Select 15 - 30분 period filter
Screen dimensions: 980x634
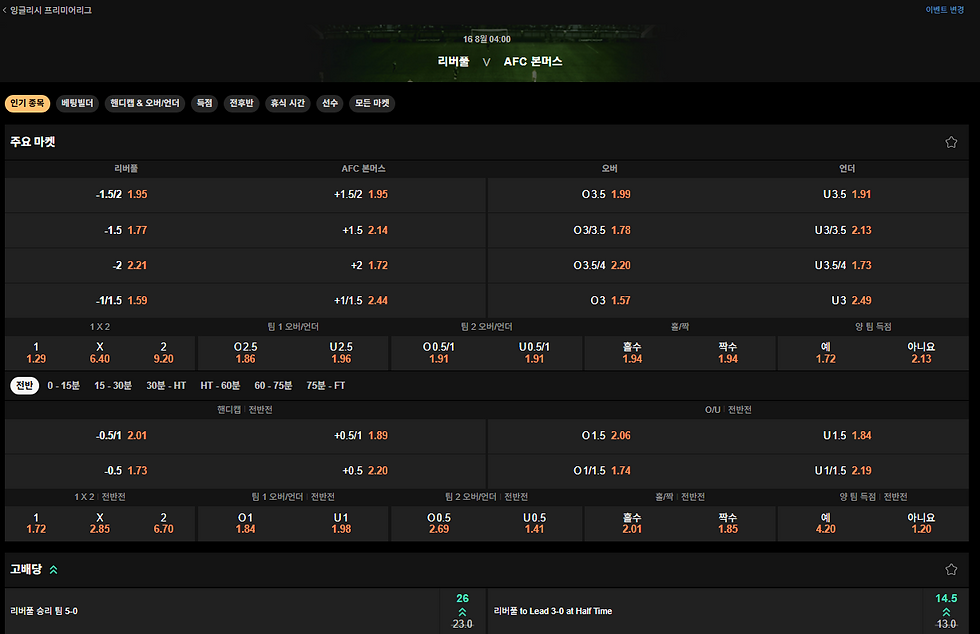(113, 385)
